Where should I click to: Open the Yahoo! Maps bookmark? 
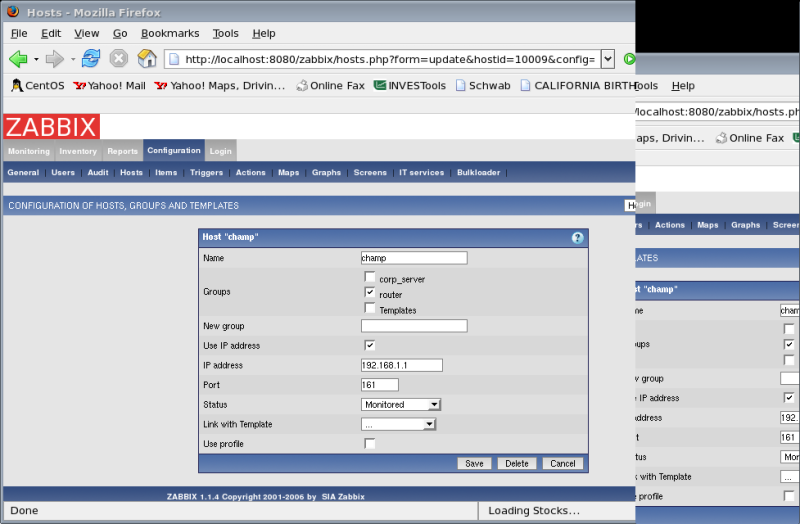pos(219,86)
